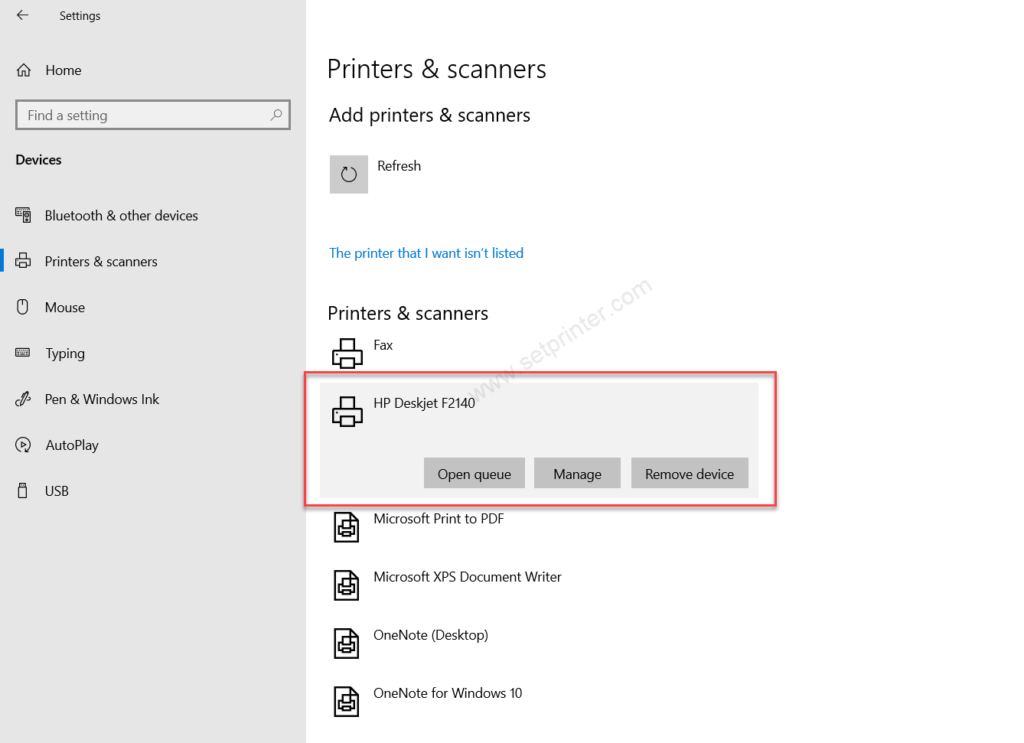1024x743 pixels.
Task: Navigate to AutoPlay settings
Action: [x=72, y=445]
